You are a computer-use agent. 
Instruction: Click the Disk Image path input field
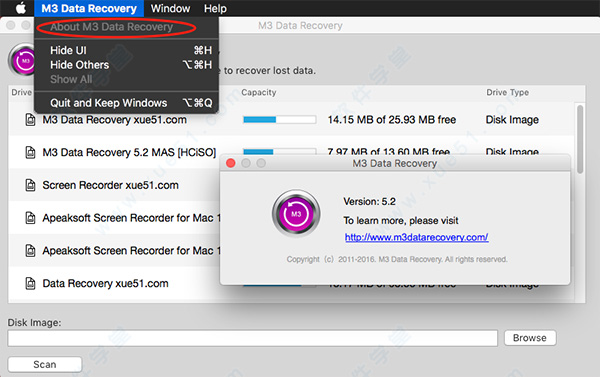[x=253, y=338]
